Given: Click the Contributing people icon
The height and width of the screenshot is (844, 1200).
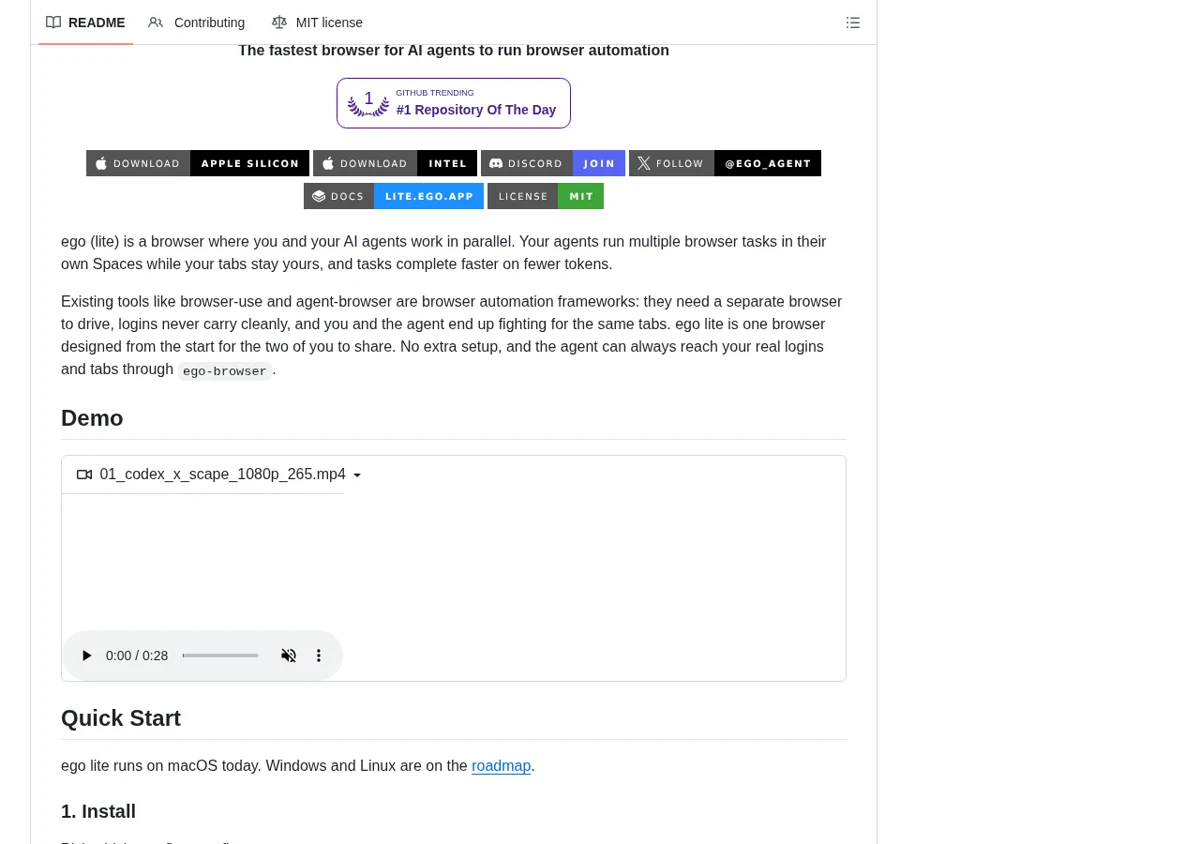Looking at the screenshot, I should point(156,22).
